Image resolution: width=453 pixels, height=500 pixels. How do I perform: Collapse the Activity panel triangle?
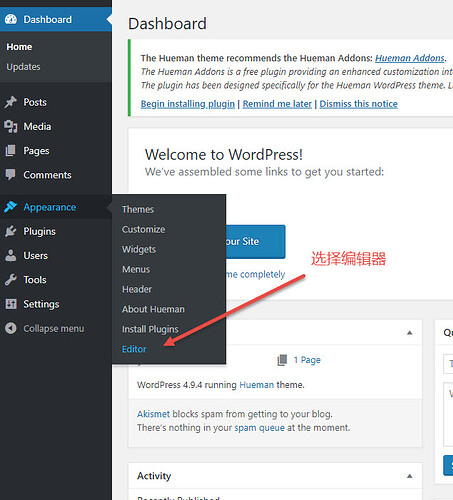[410, 476]
